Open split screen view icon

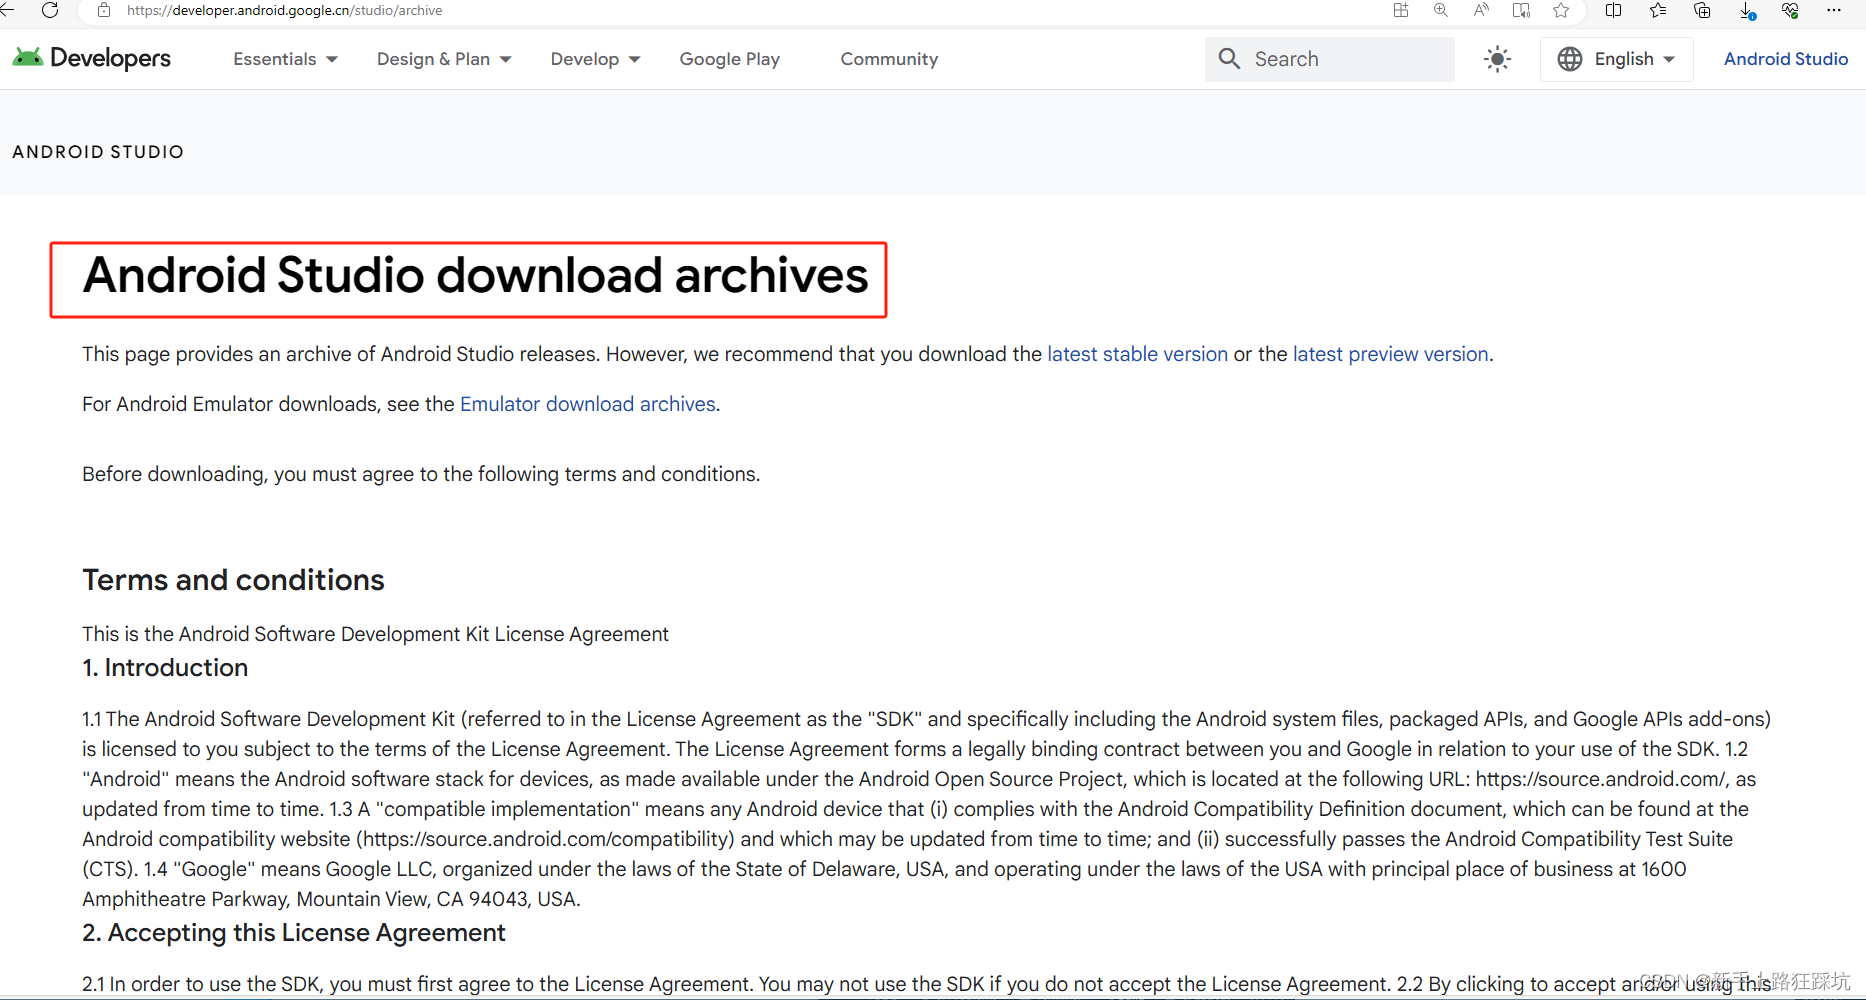[1613, 10]
